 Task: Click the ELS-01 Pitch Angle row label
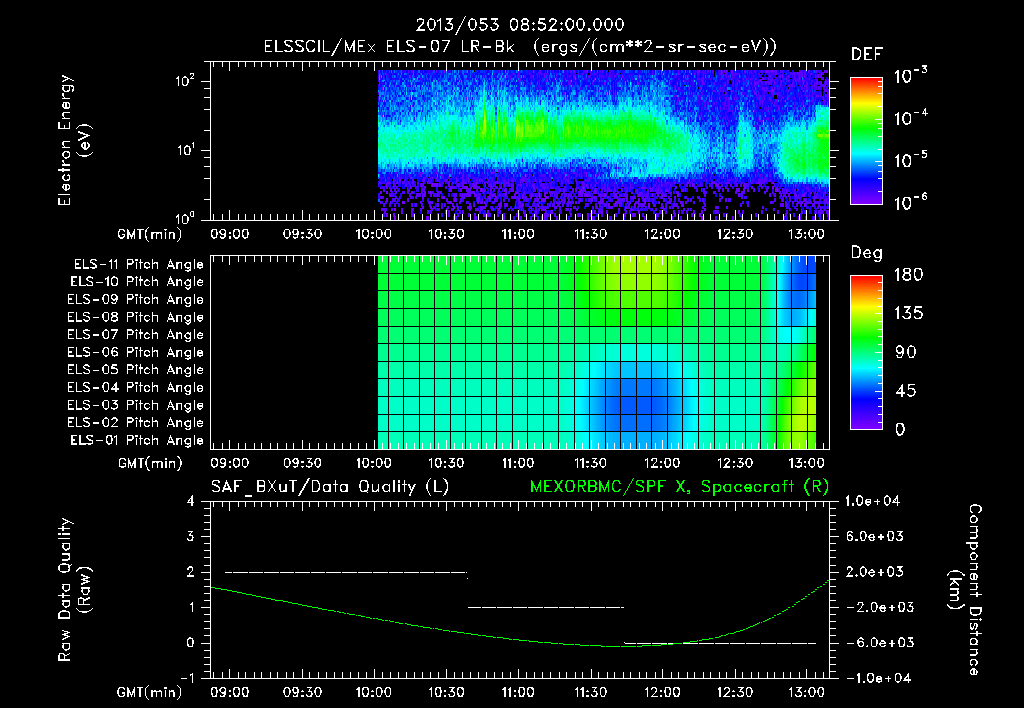[136, 441]
